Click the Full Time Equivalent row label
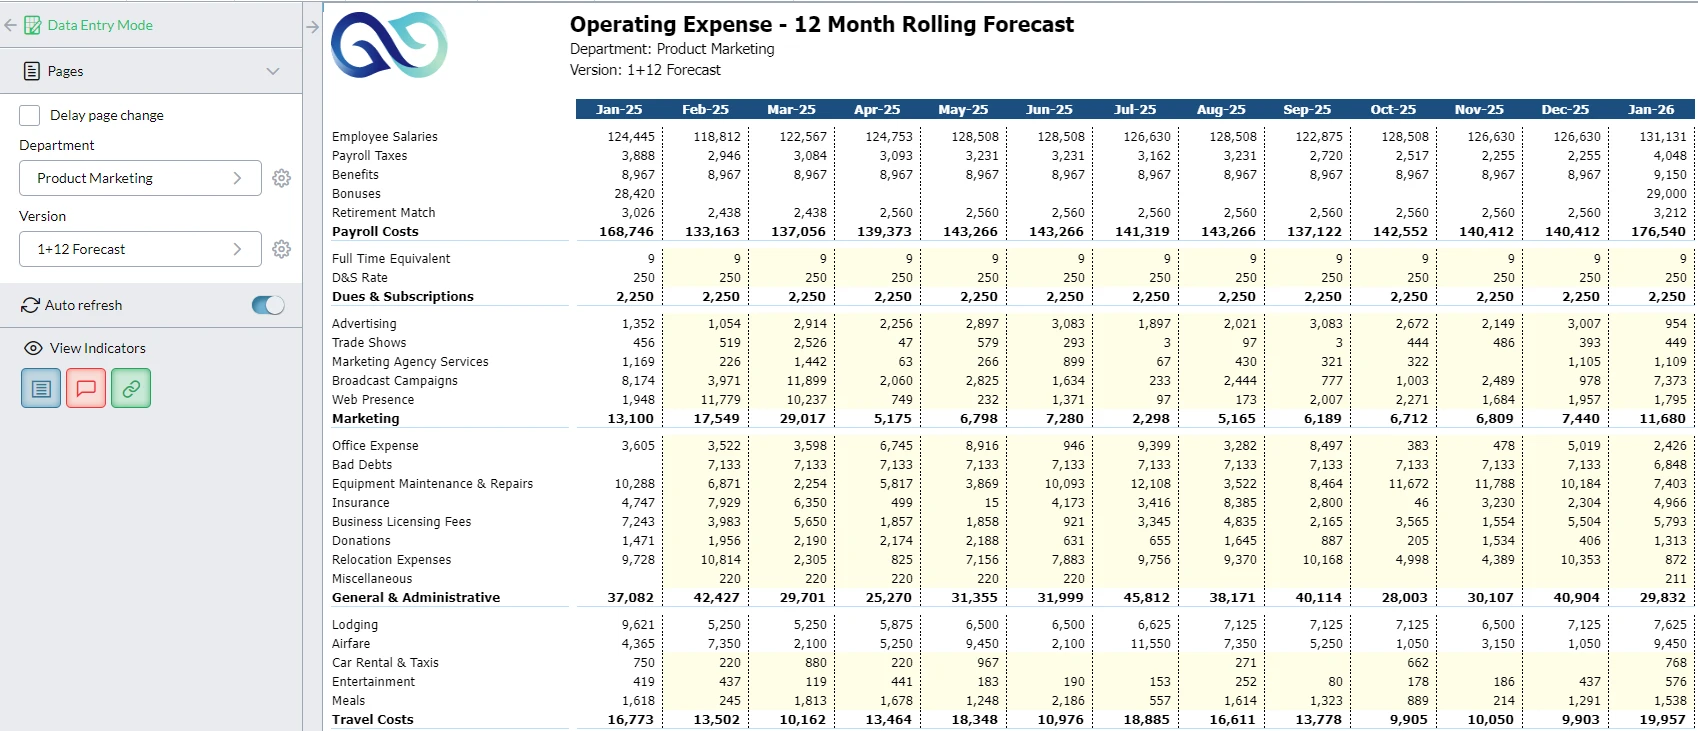This screenshot has width=1698, height=731. point(391,258)
